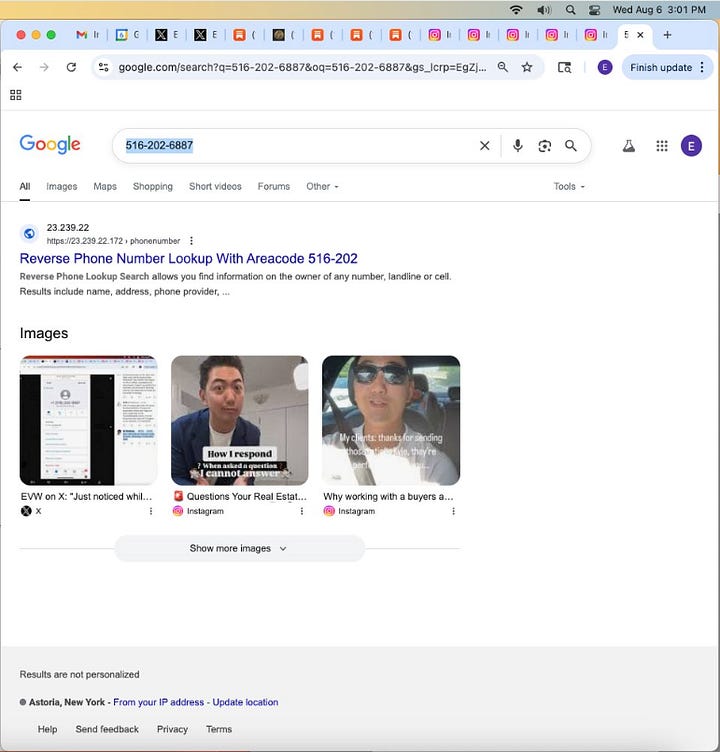Reload the page with refresh icon
Image resolution: width=720 pixels, height=752 pixels.
click(71, 67)
